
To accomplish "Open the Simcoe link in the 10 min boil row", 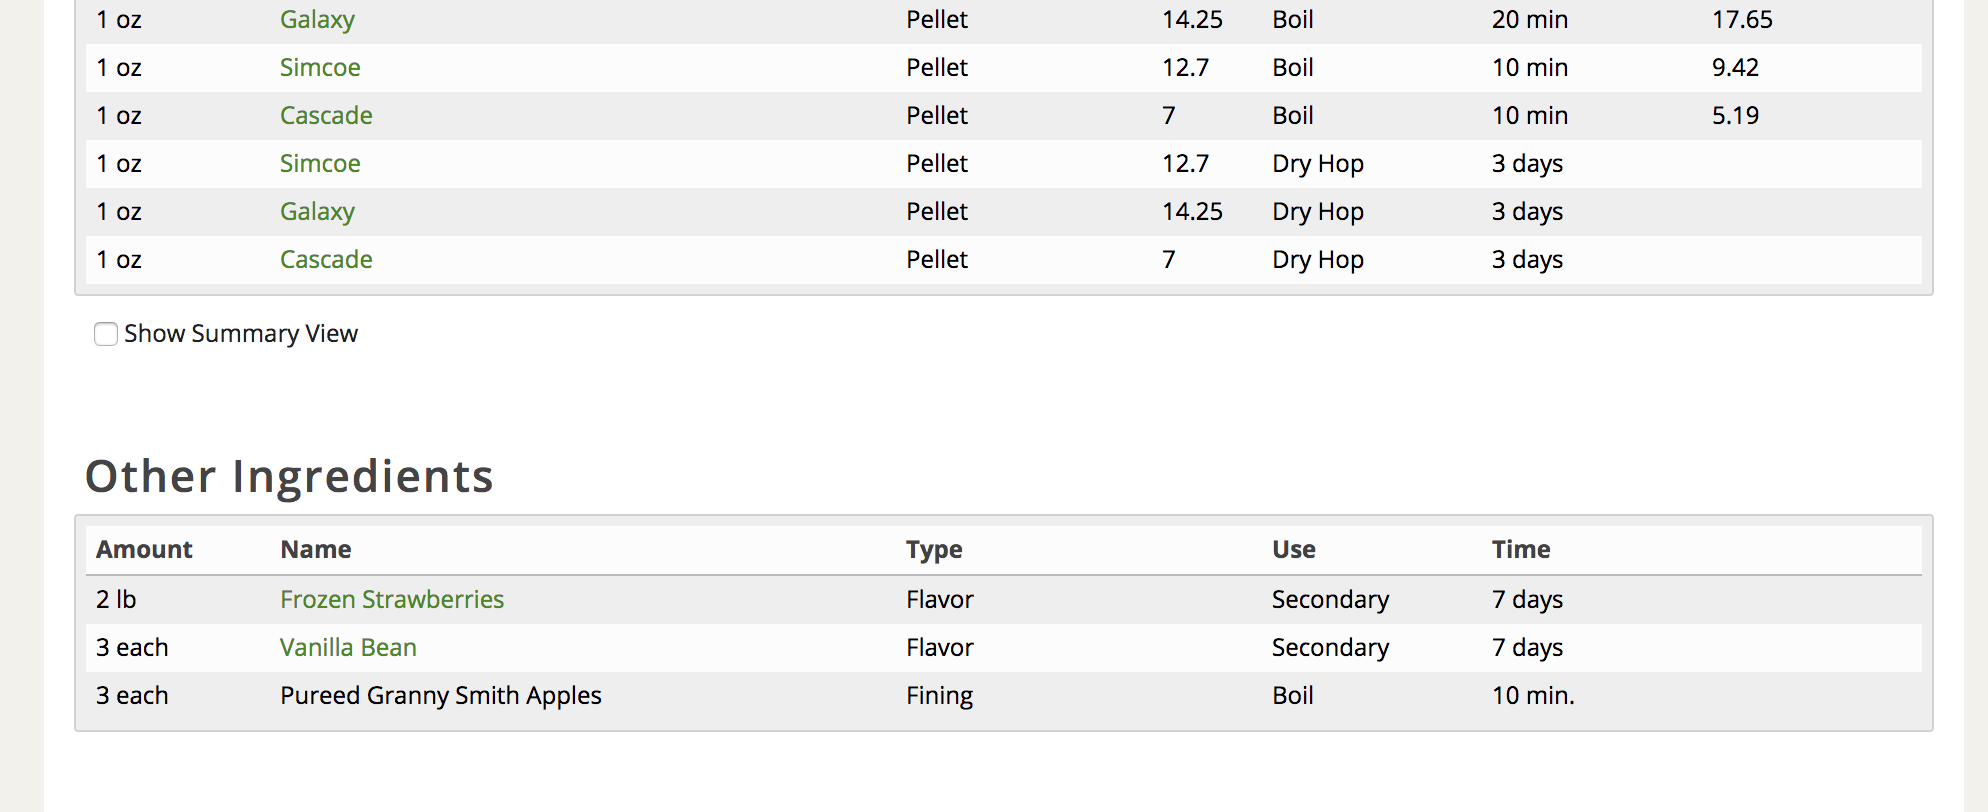I will click(320, 68).
